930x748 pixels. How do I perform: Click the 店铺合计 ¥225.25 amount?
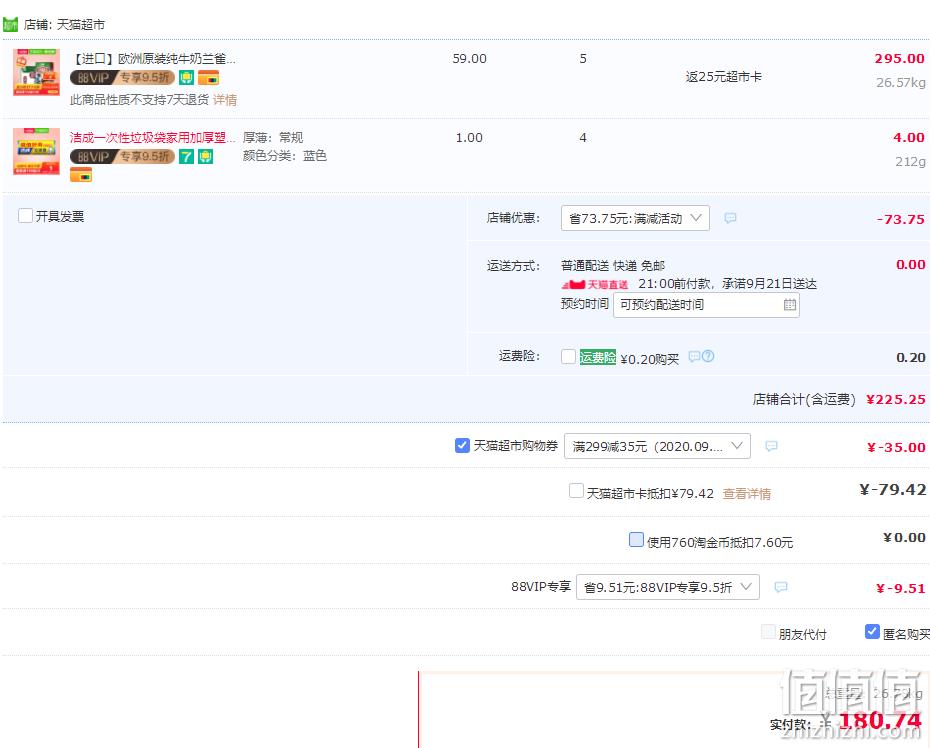(x=896, y=400)
